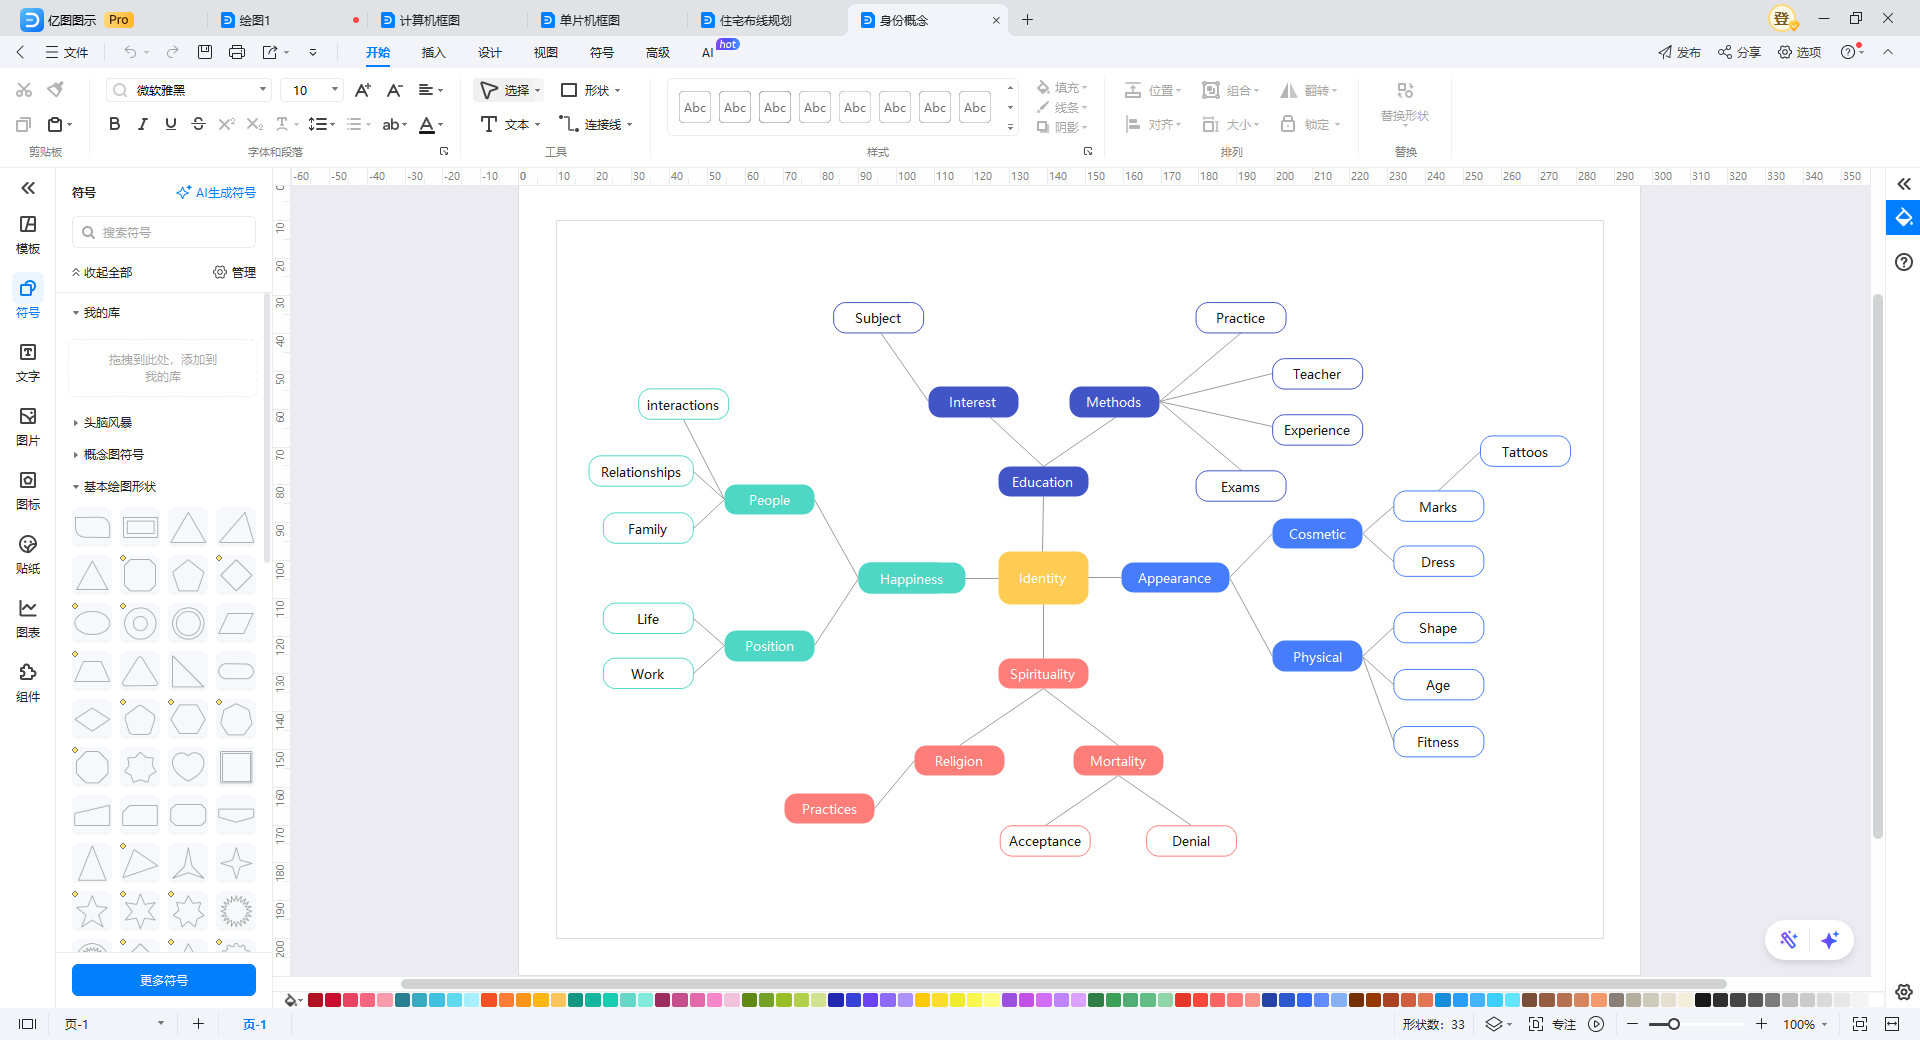The width and height of the screenshot is (1920, 1040).
Task: Open the Align dropdown
Action: pos(1153,124)
